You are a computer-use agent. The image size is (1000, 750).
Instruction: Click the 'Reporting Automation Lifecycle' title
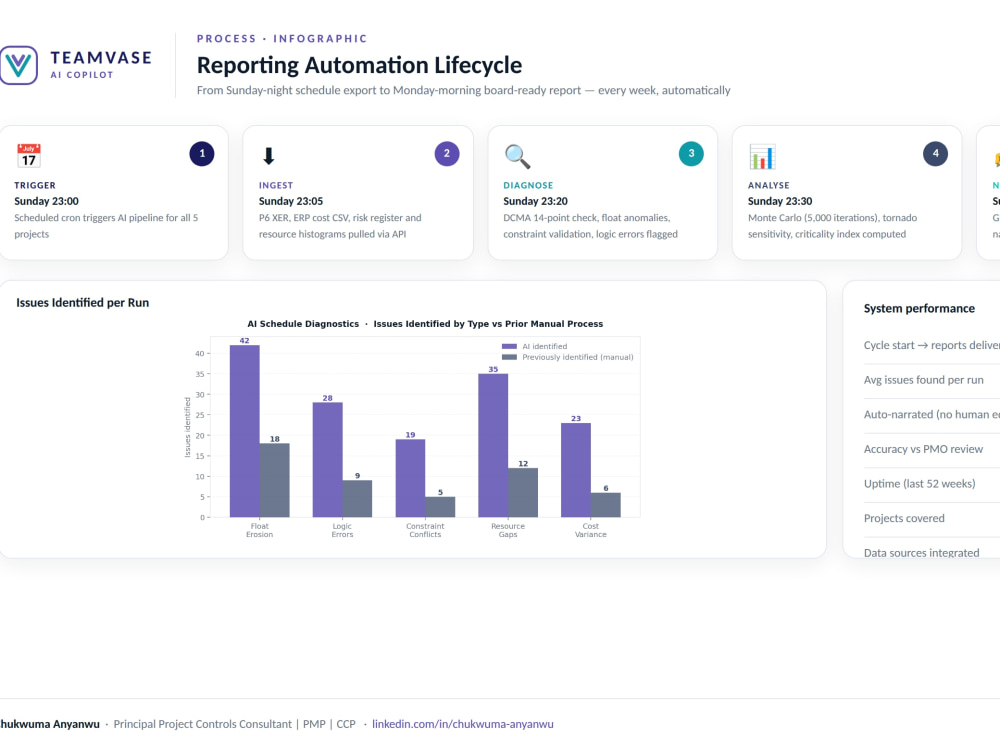coord(359,65)
